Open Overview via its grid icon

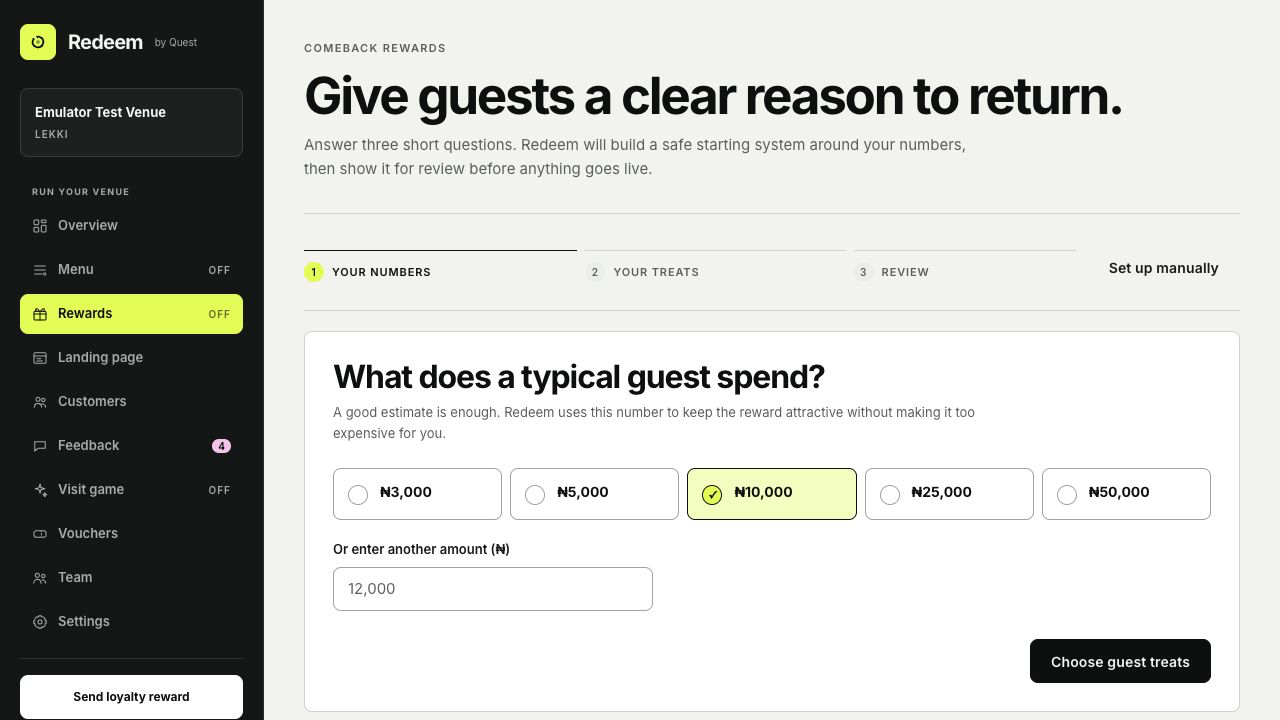[40, 226]
